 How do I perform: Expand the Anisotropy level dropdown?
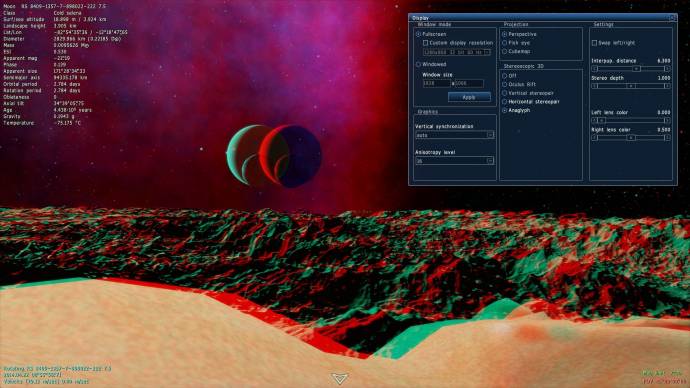[454, 161]
